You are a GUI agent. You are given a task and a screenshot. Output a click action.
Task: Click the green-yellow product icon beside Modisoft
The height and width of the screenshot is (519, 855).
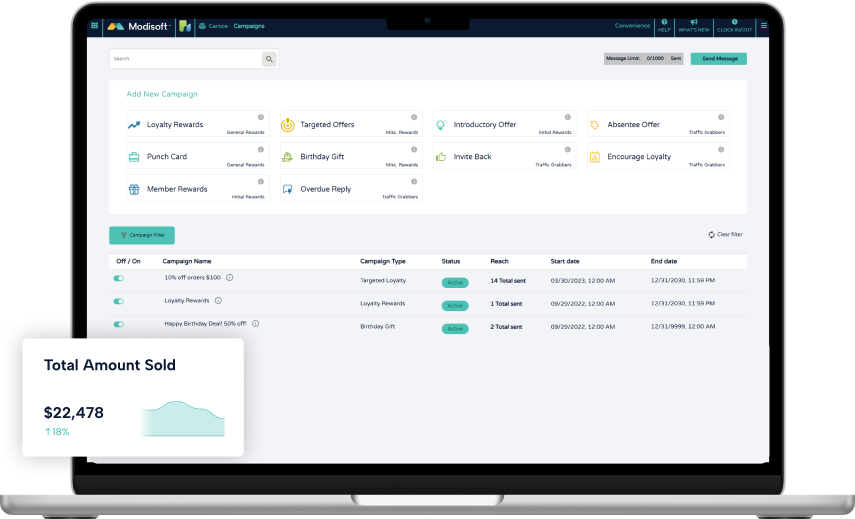pos(185,26)
